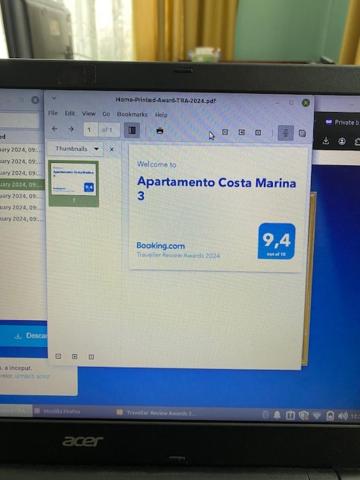
Task: Click the third zoom icon before the separator
Action: (x=258, y=133)
